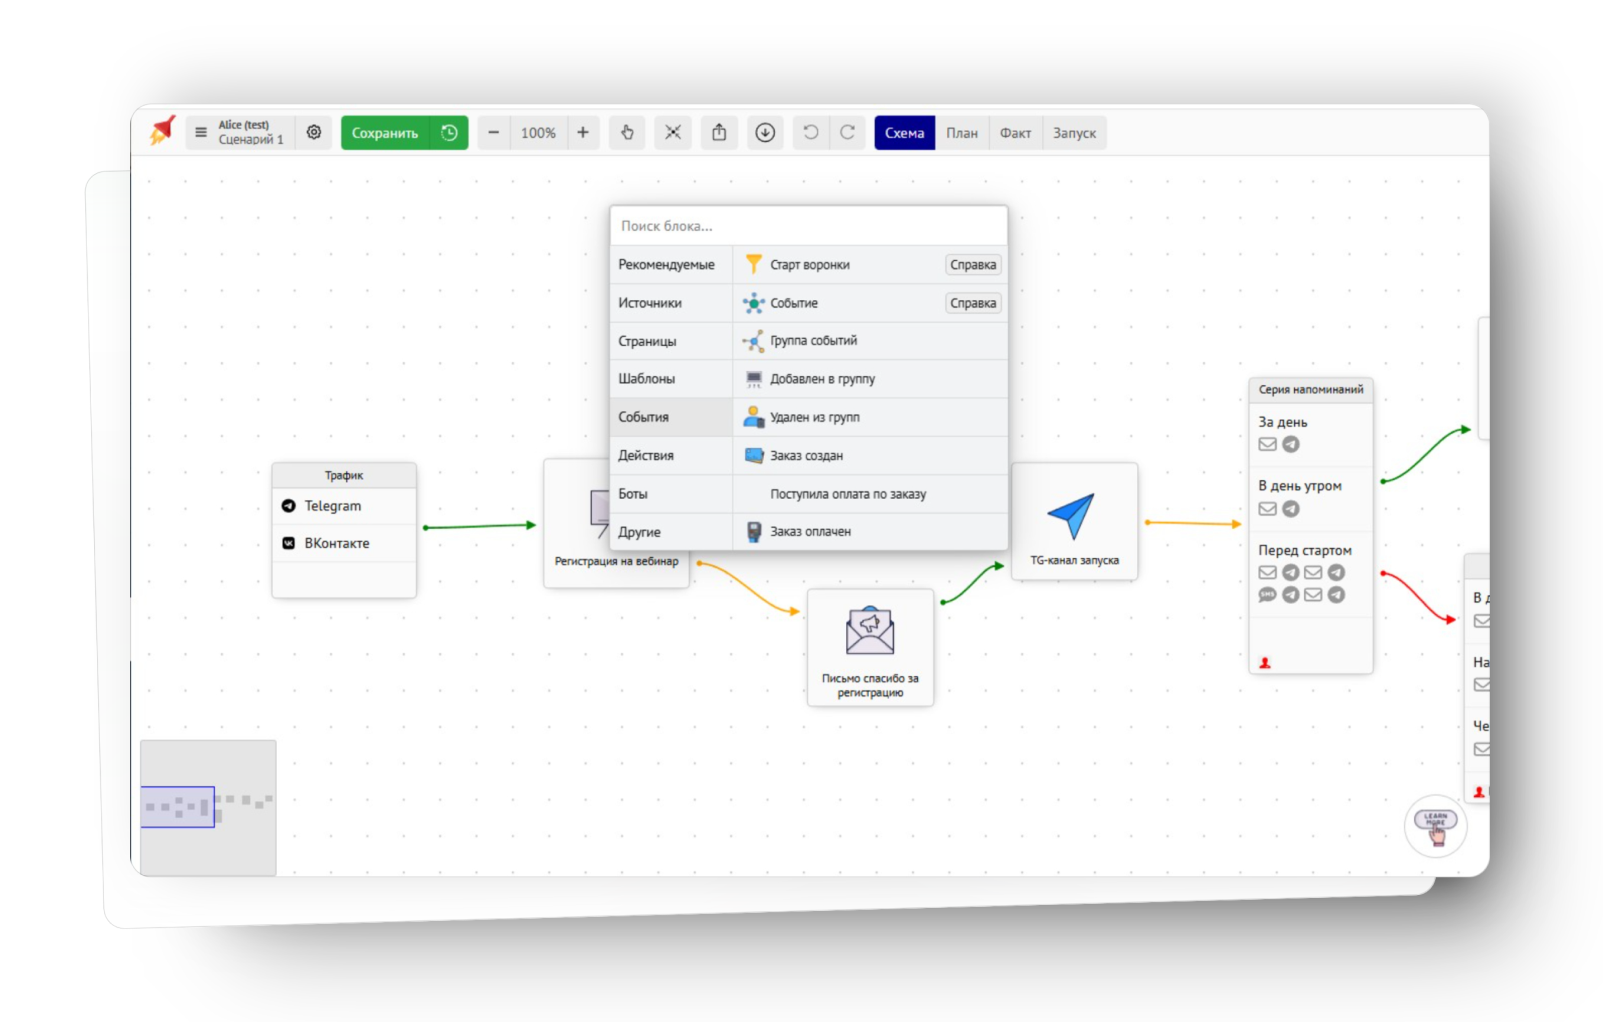This screenshot has height=1022, width=1603.
Task: Open the hamburger menu next to scenario name
Action: point(201,132)
